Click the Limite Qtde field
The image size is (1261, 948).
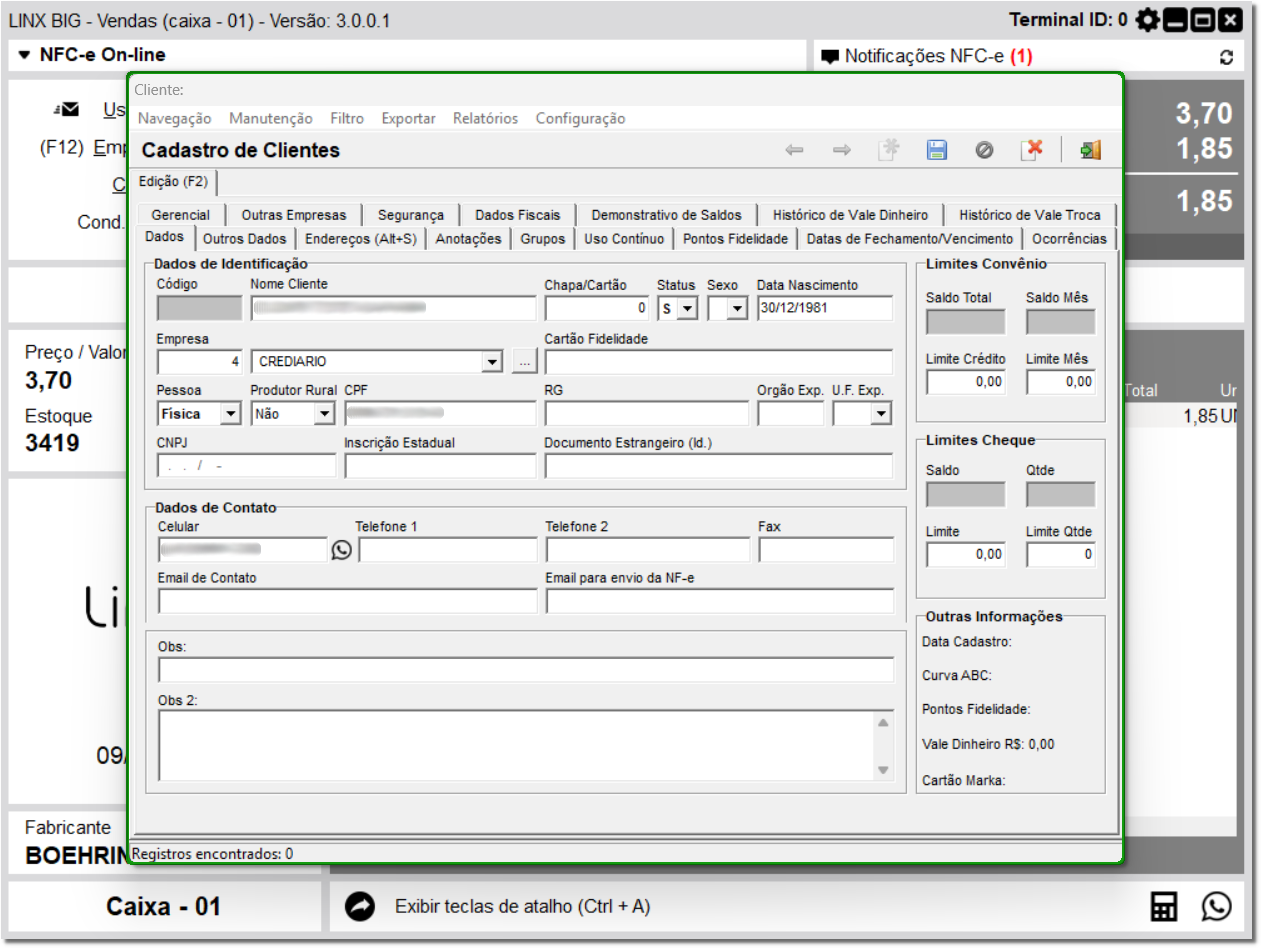1060,555
